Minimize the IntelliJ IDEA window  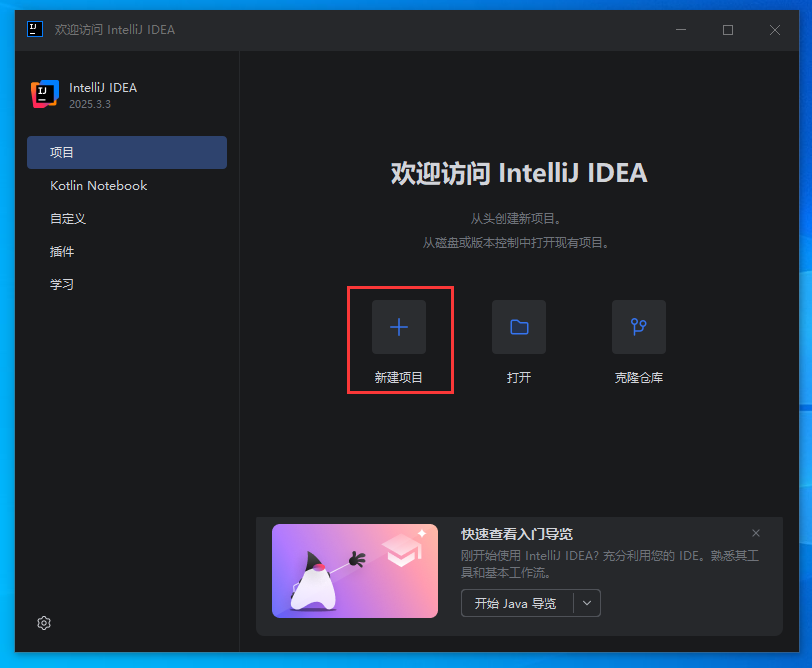(x=681, y=30)
